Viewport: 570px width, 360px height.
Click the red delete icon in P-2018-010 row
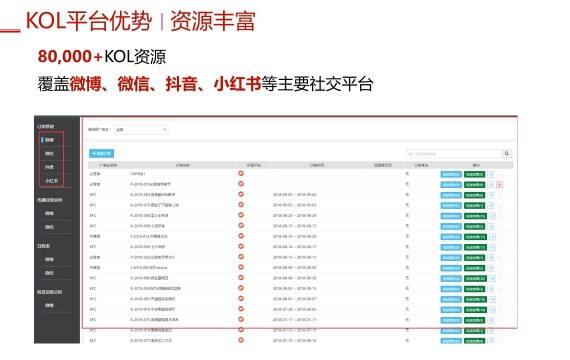click(x=500, y=185)
